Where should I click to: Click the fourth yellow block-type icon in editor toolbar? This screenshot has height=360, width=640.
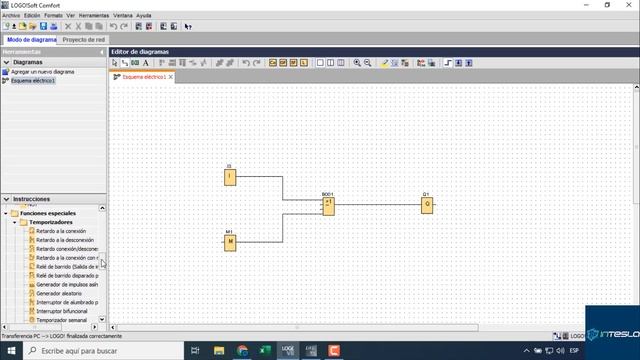304,63
